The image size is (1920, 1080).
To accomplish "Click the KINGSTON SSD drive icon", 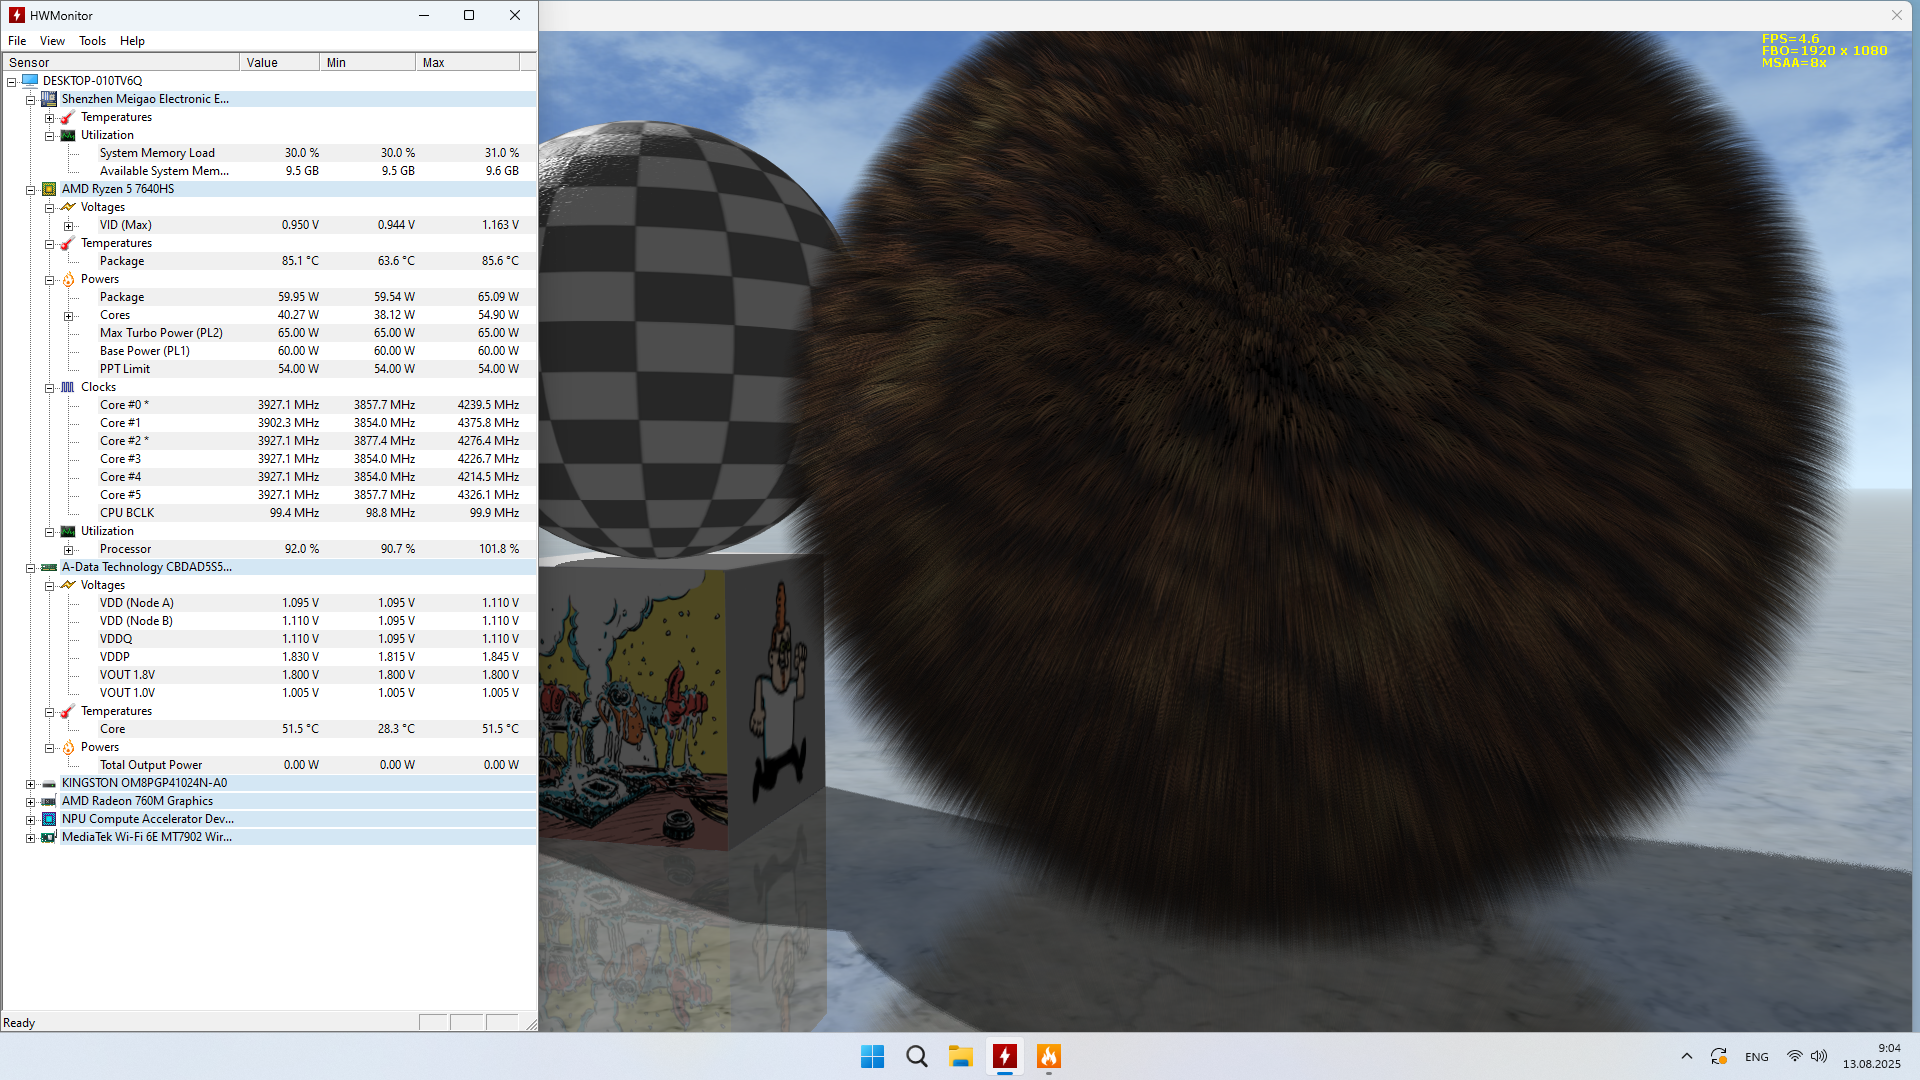I will pos(49,783).
